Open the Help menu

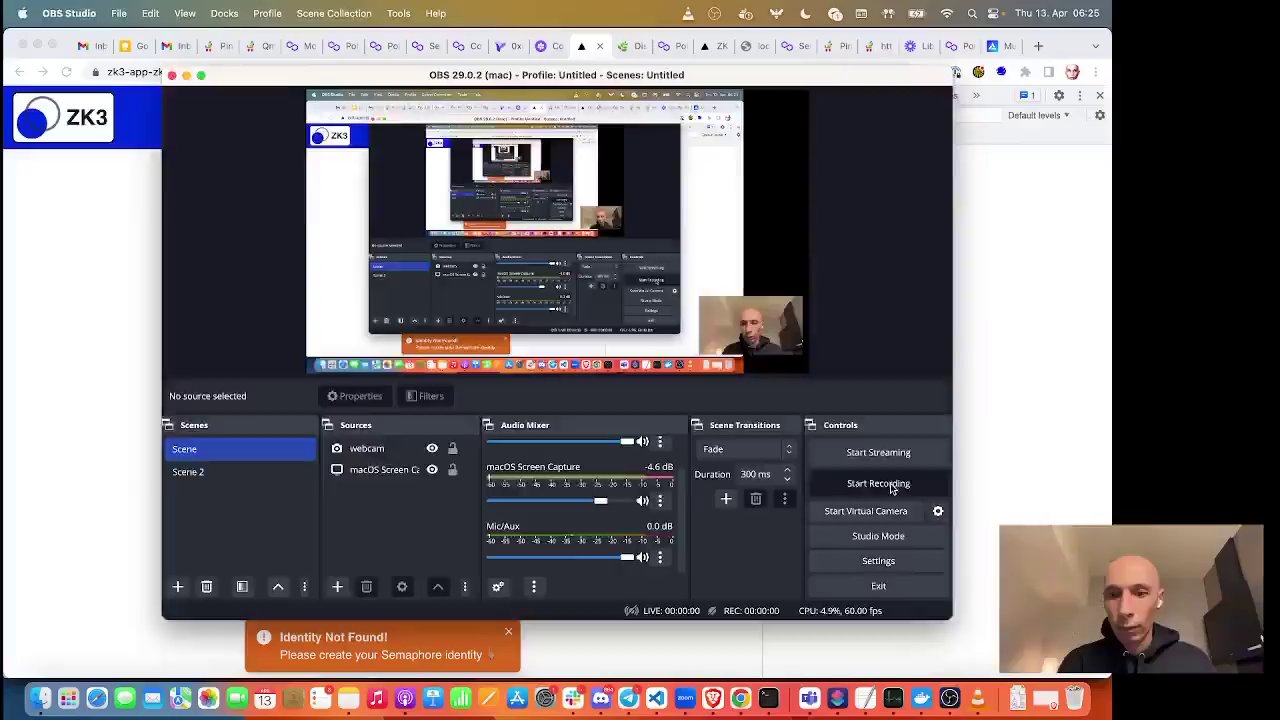click(435, 13)
